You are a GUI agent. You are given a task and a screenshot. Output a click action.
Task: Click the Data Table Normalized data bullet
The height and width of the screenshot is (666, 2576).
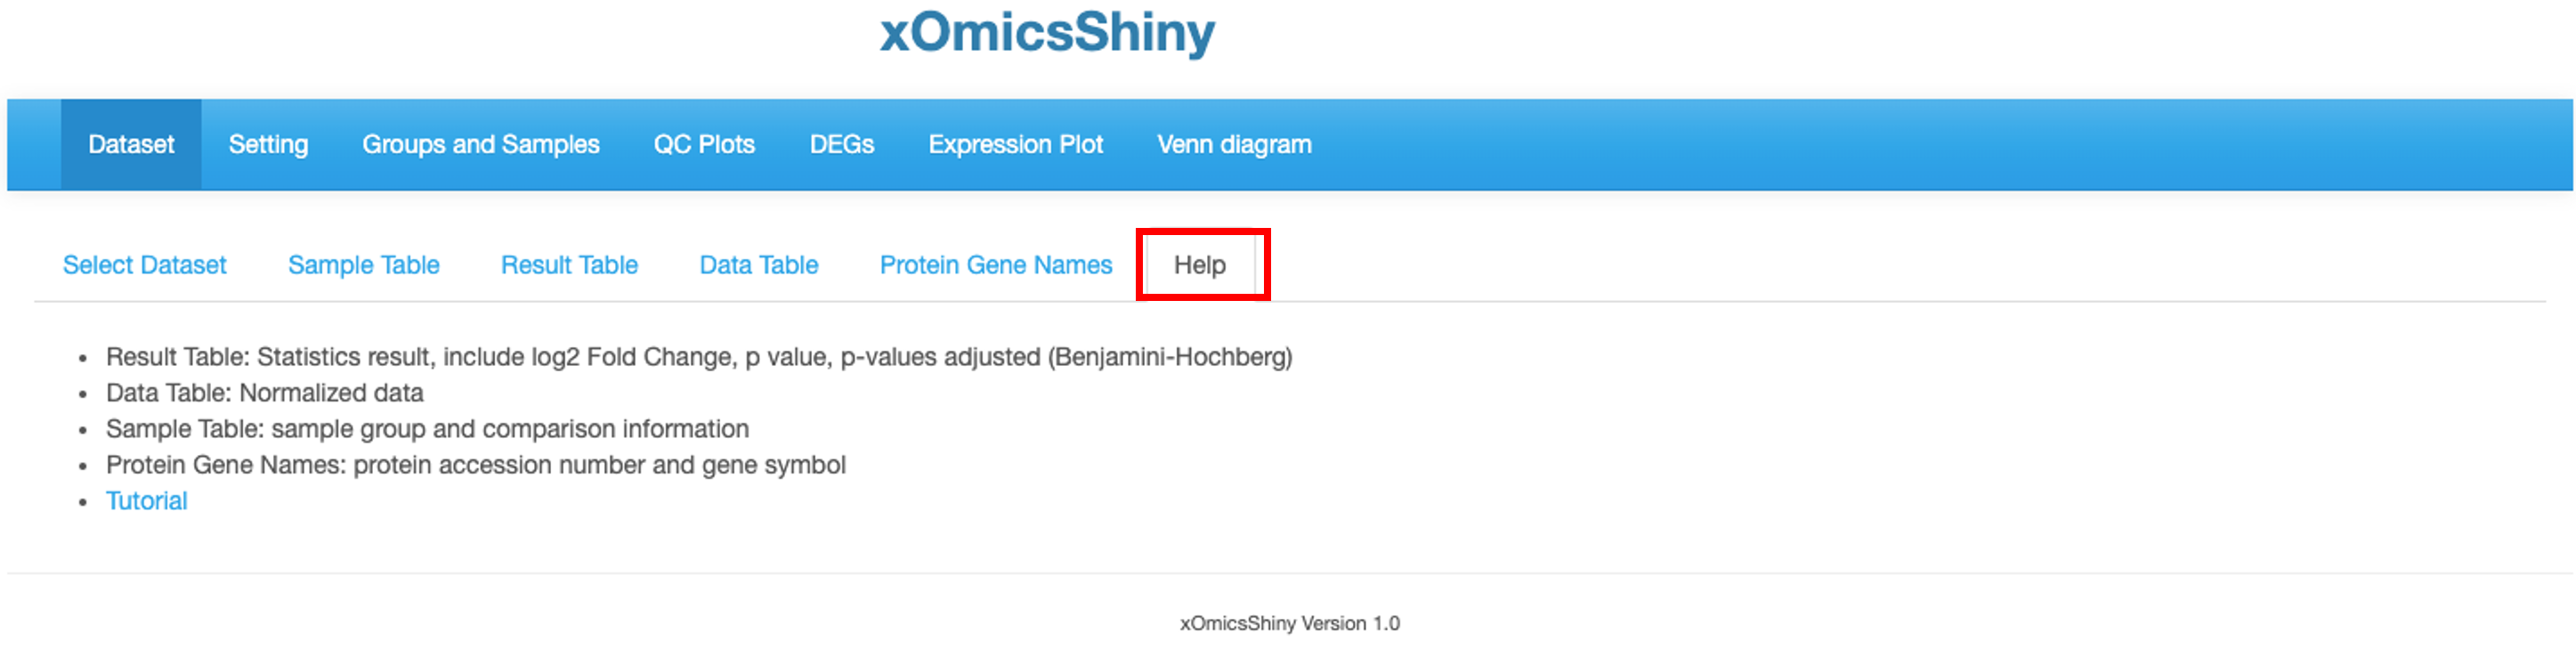click(x=265, y=393)
